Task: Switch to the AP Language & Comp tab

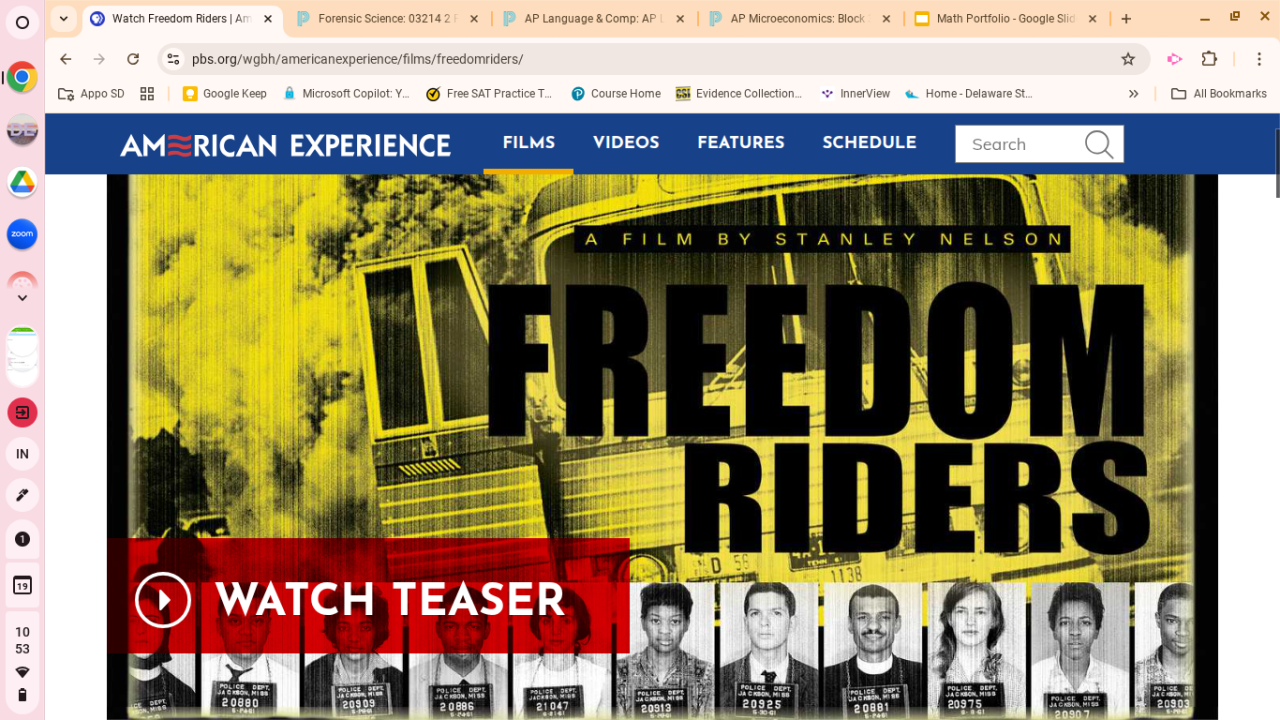Action: click(x=594, y=18)
